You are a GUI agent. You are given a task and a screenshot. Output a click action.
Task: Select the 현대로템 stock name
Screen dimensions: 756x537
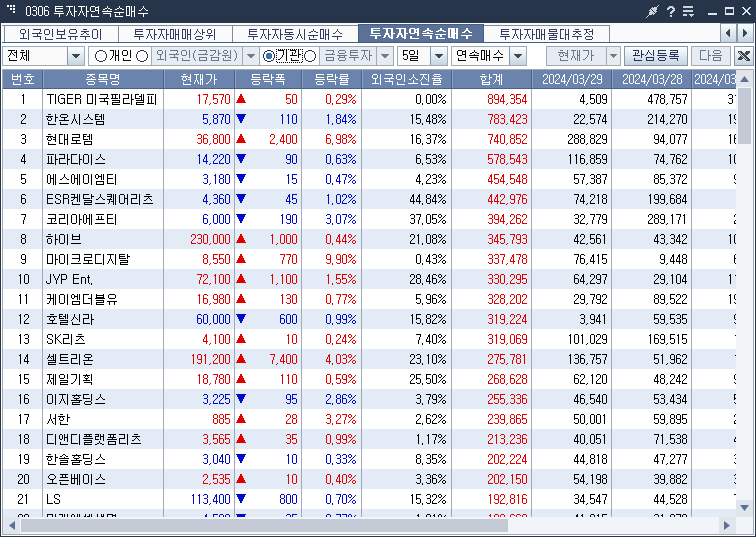[69, 139]
